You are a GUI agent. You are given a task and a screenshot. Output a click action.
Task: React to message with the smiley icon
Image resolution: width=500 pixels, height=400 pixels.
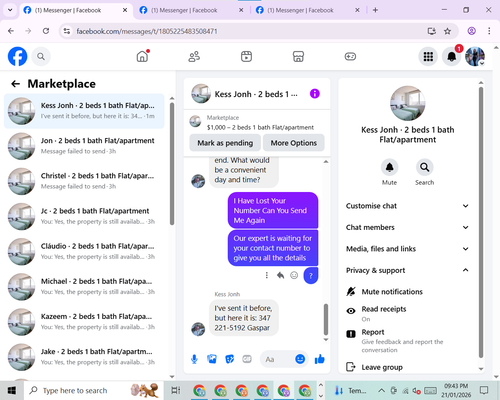[294, 275]
